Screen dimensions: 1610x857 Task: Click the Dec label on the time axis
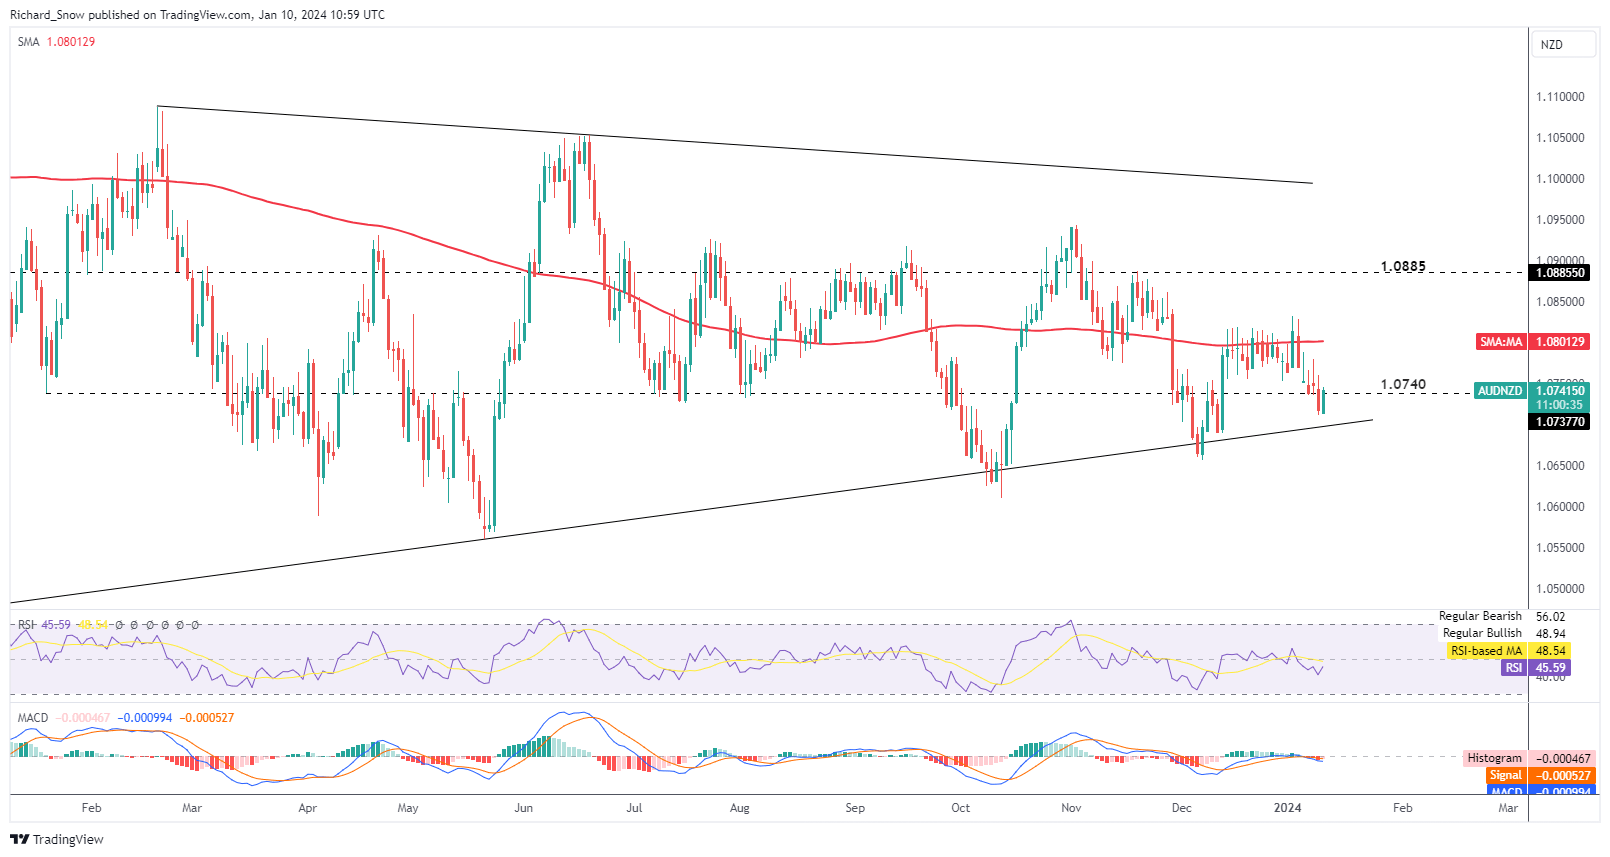1182,808
